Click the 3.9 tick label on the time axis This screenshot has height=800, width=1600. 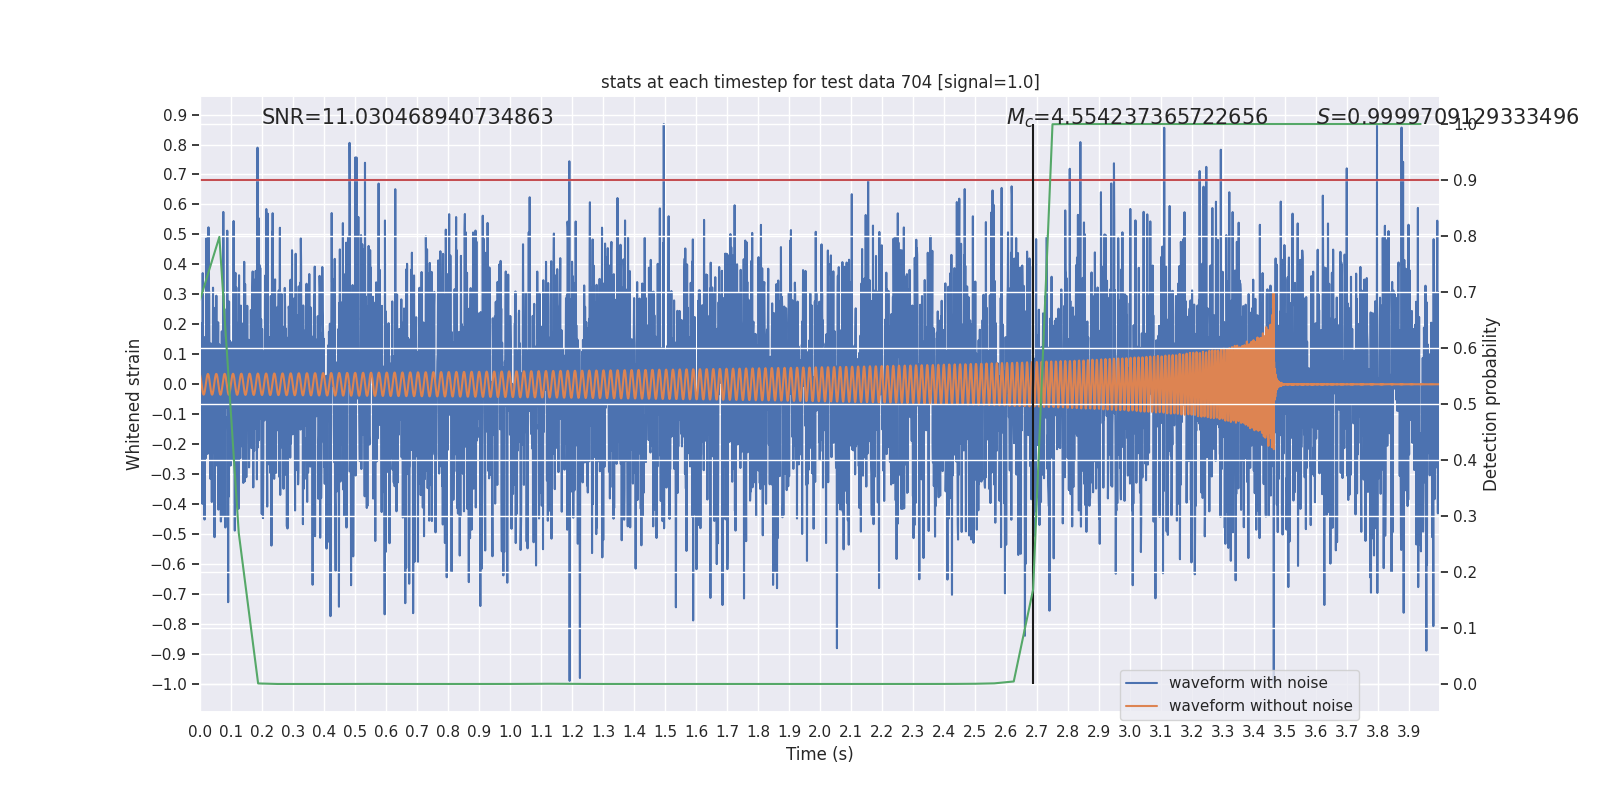tap(1409, 732)
